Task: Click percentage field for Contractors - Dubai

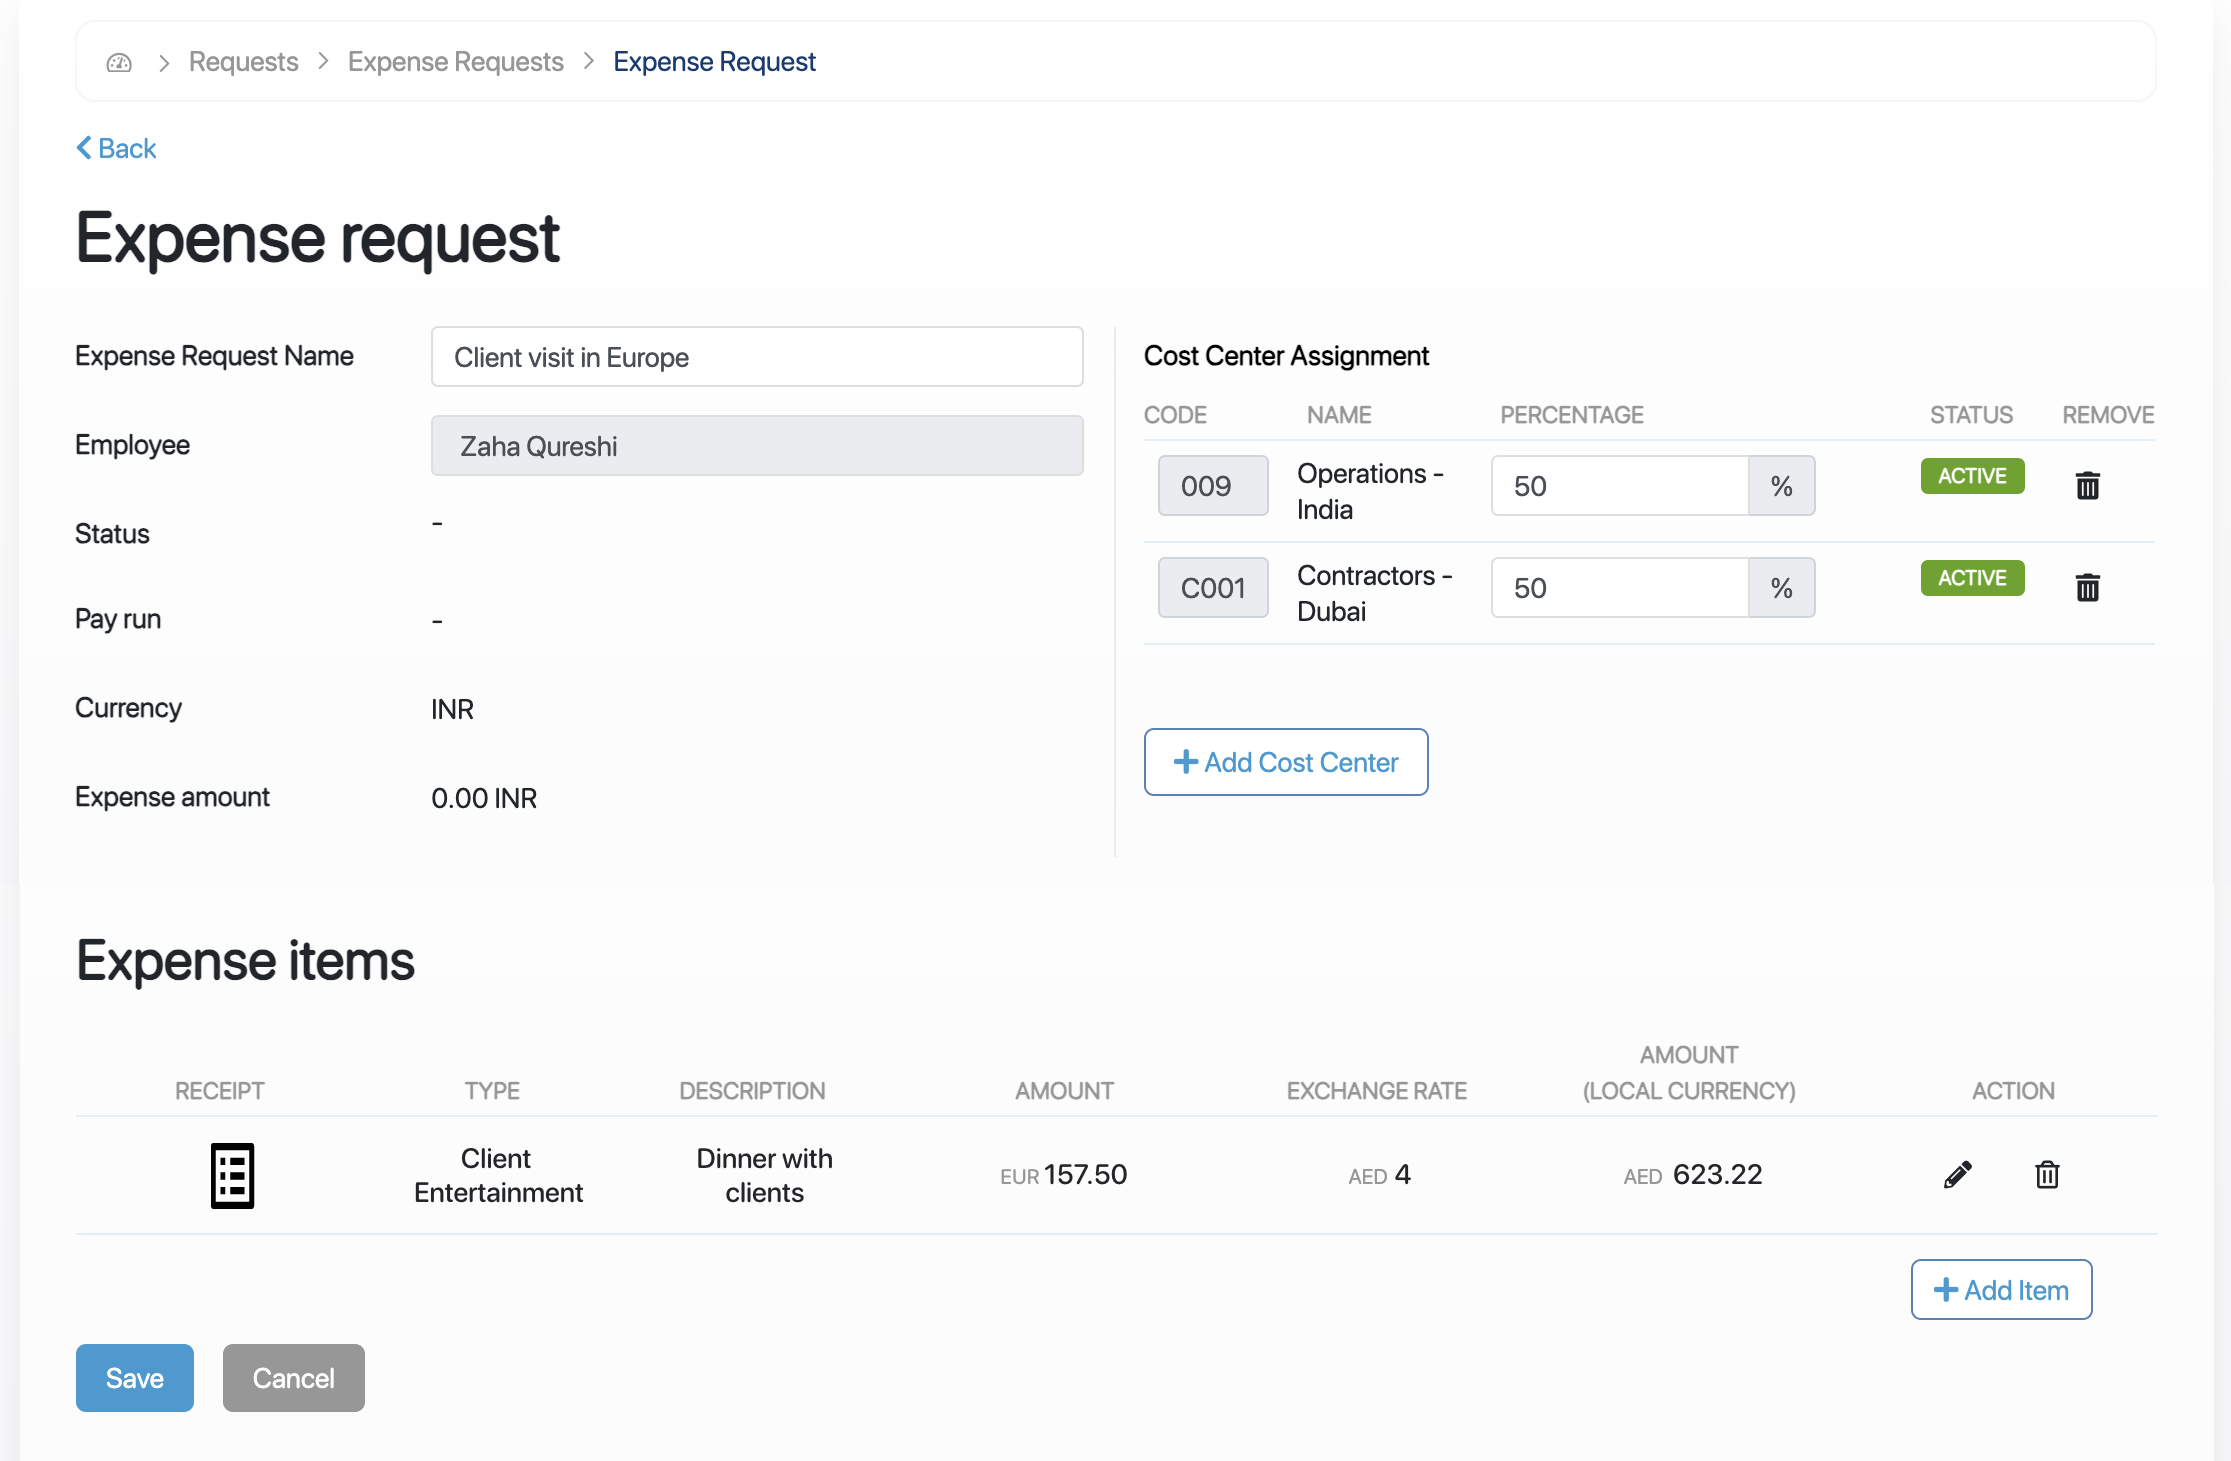Action: coord(1619,588)
